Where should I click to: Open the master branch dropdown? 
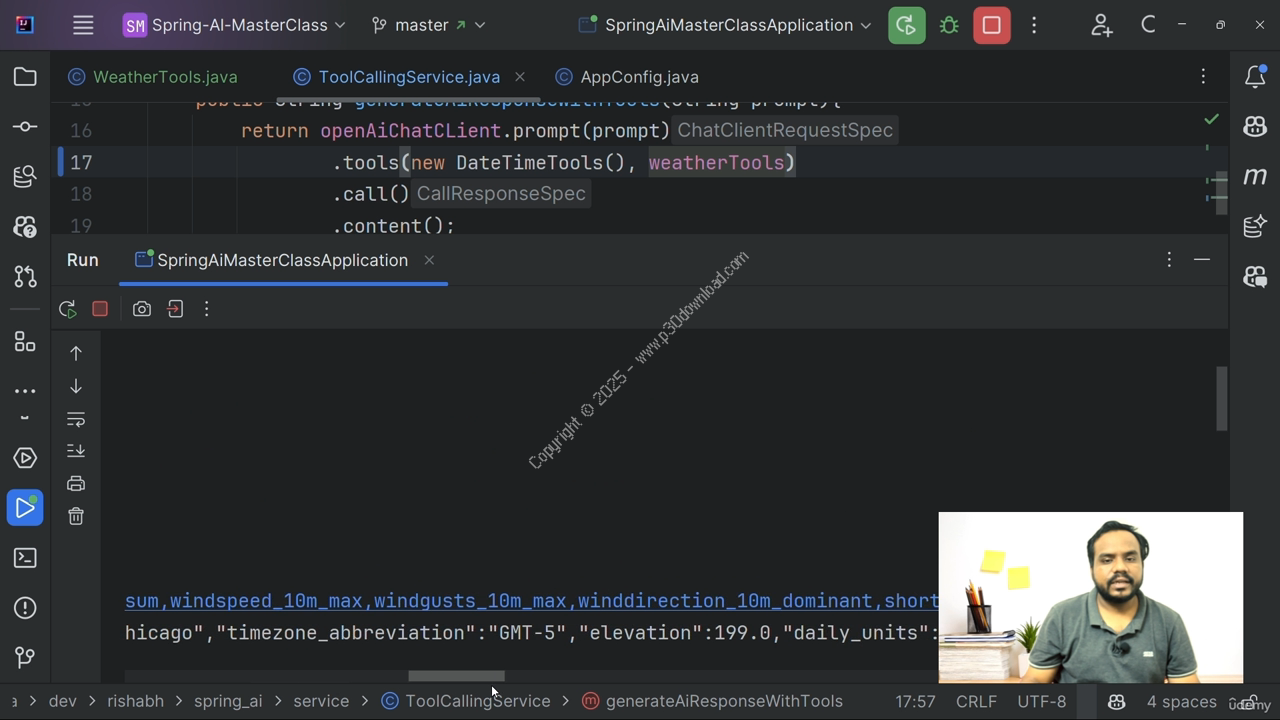[x=428, y=25]
